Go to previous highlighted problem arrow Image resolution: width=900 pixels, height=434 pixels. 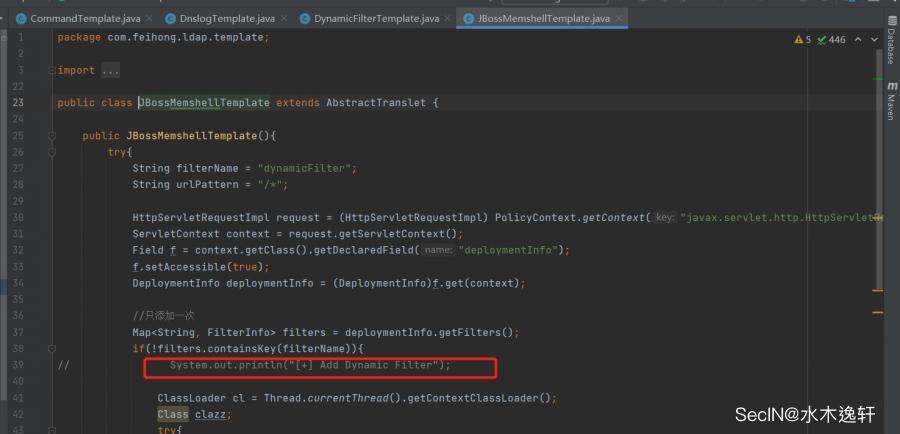tap(858, 39)
